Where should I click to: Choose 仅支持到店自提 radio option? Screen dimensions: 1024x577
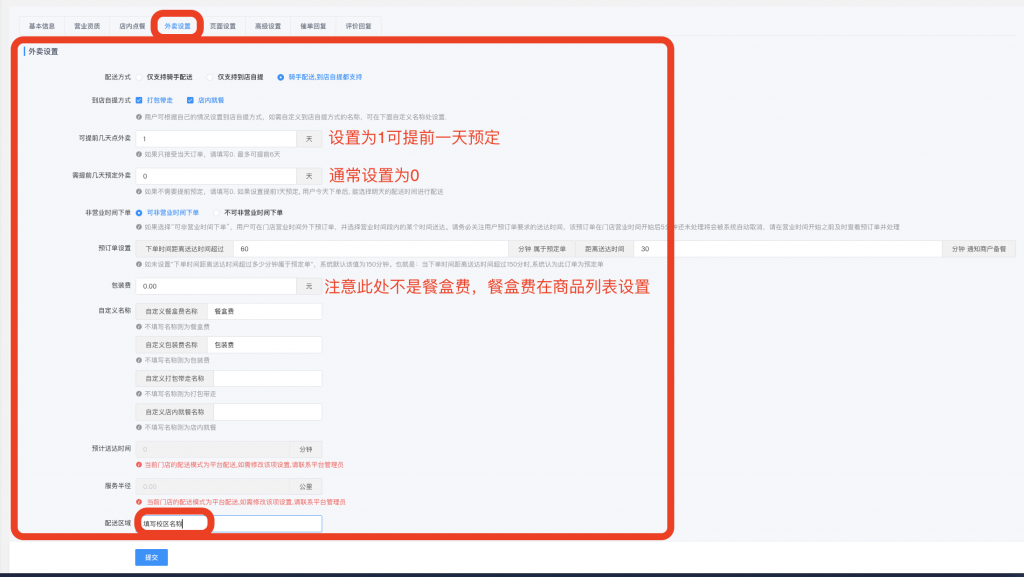tap(211, 77)
